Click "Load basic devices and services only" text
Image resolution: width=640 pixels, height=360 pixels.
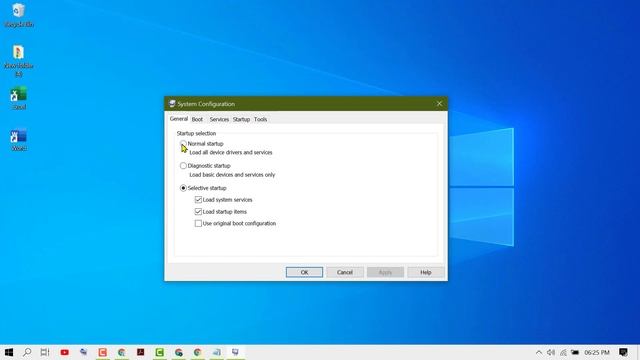[x=232, y=175]
